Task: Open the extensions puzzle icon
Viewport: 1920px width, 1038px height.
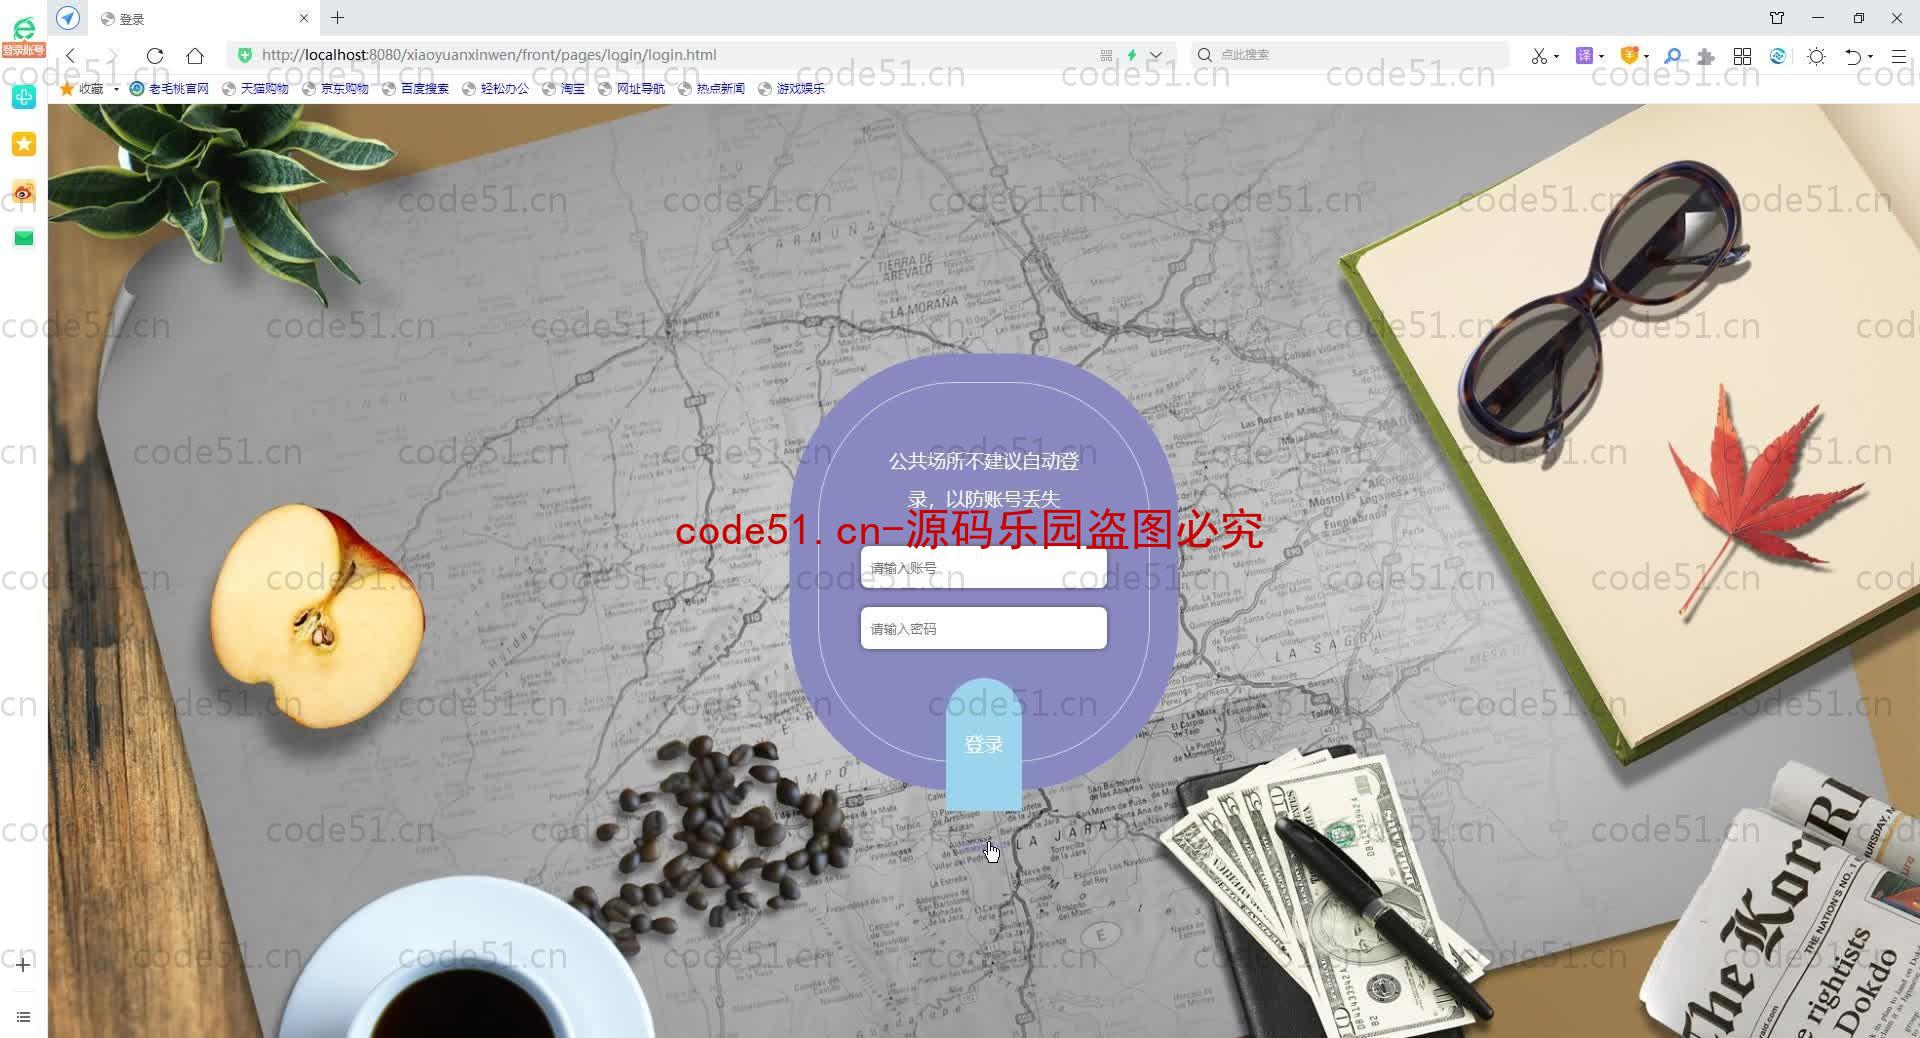Action: [x=1706, y=56]
